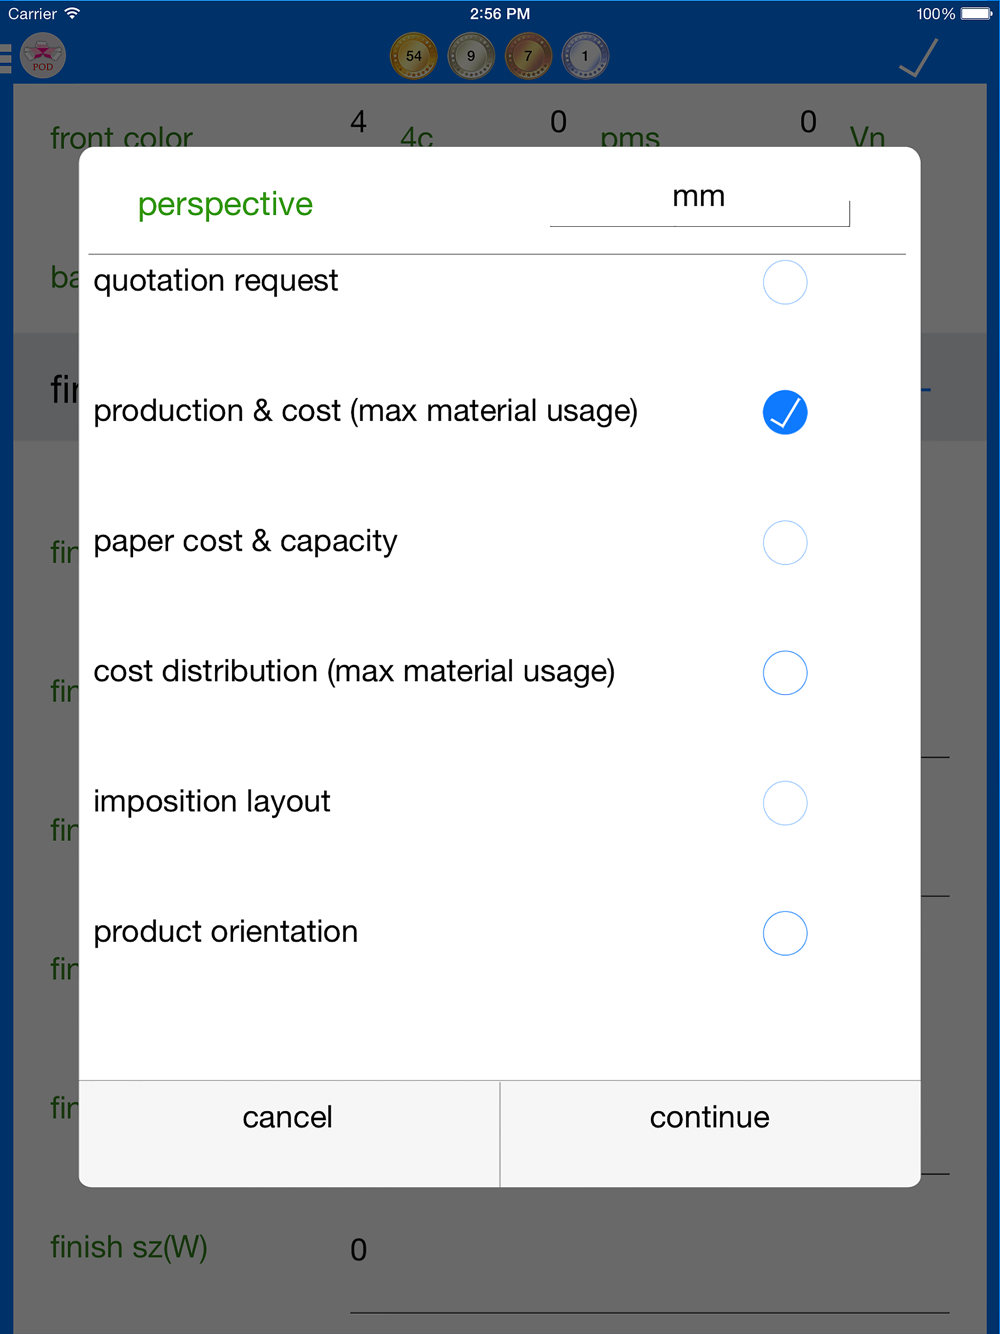Image resolution: width=1000 pixels, height=1334 pixels.
Task: Tap the imposition layout row text
Action: [212, 801]
